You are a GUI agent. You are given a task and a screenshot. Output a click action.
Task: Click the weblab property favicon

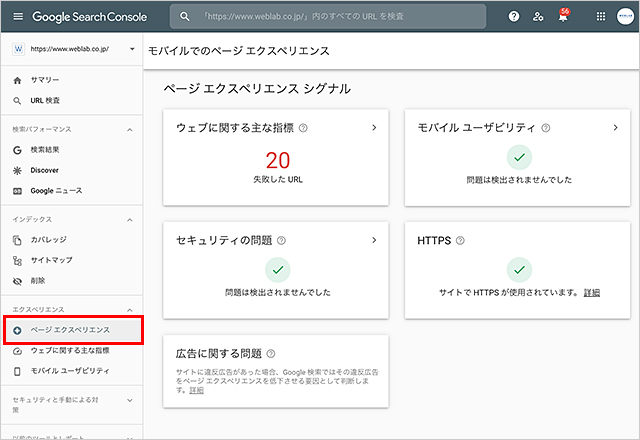click(18, 49)
